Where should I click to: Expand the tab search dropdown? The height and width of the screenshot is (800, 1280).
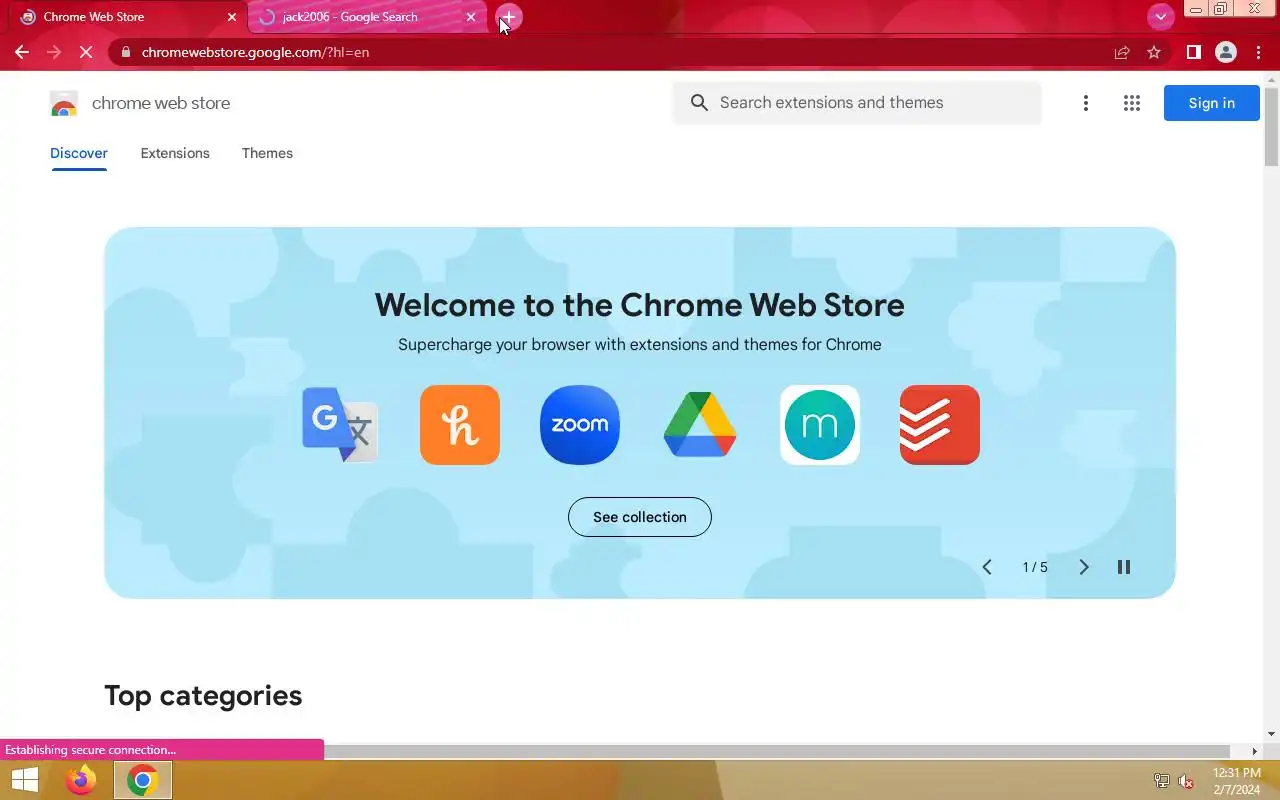1160,16
